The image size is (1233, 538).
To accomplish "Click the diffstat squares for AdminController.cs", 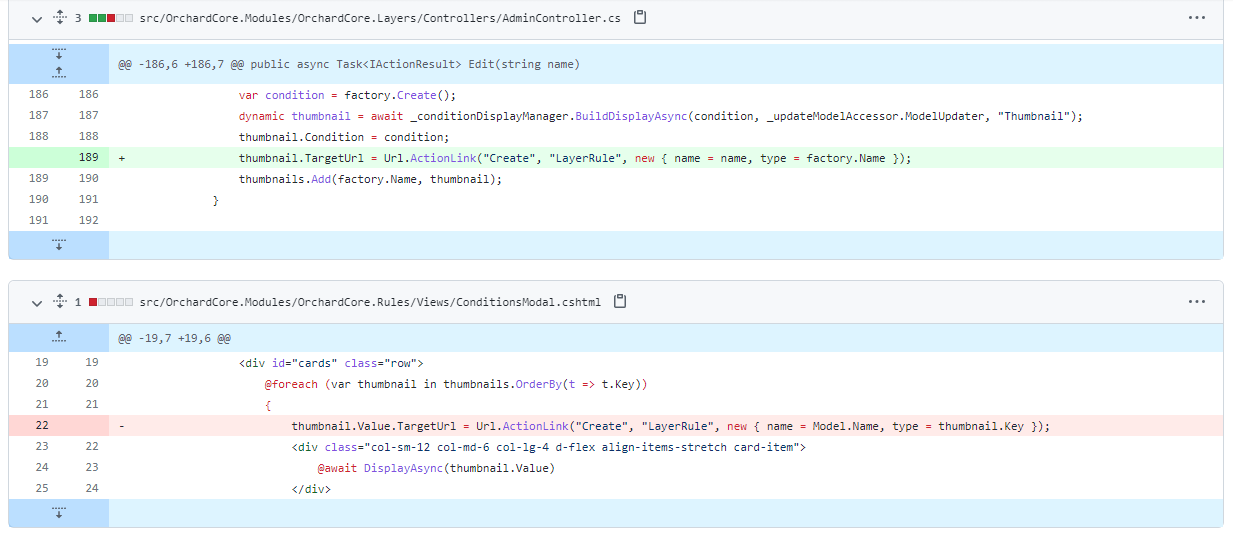I will pos(111,18).
